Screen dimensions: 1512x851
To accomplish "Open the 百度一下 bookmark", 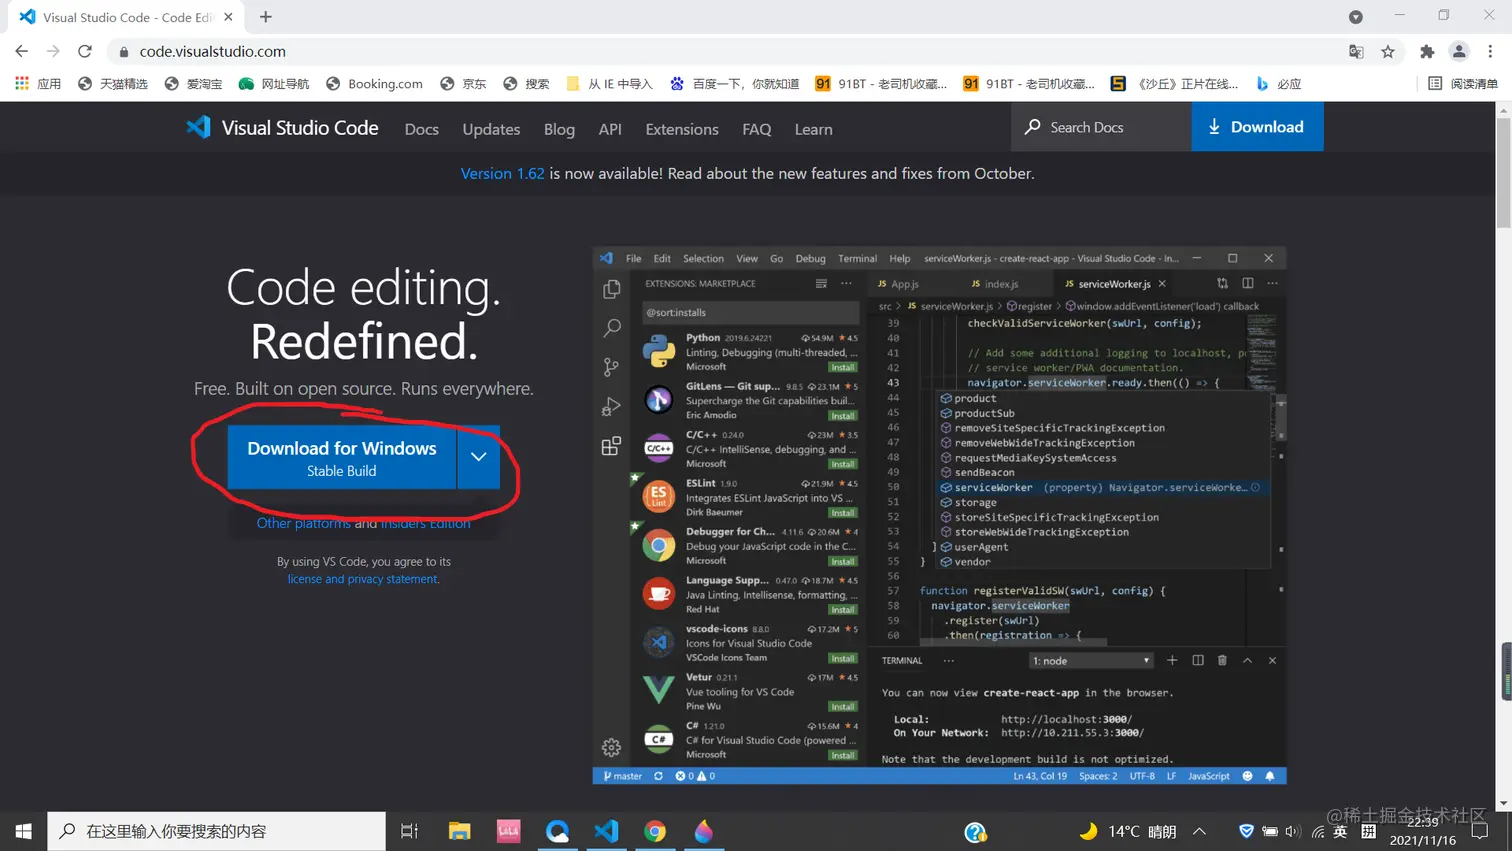I will click(x=735, y=84).
